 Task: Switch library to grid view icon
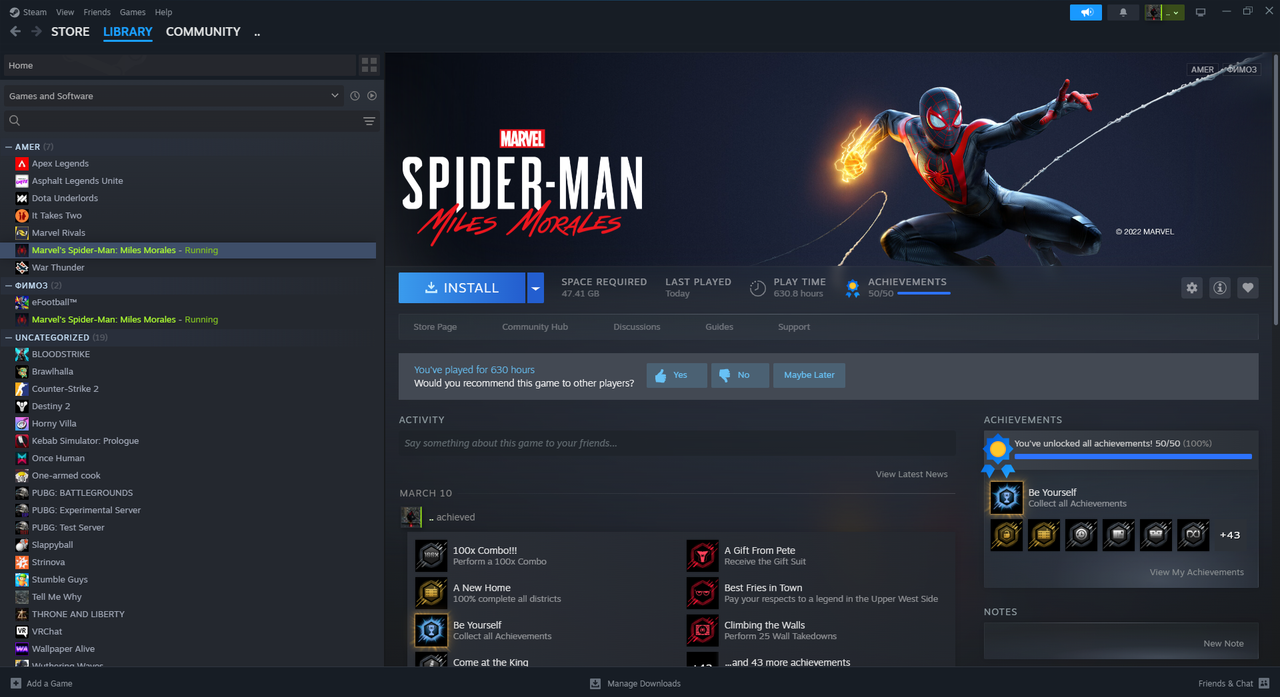click(369, 65)
